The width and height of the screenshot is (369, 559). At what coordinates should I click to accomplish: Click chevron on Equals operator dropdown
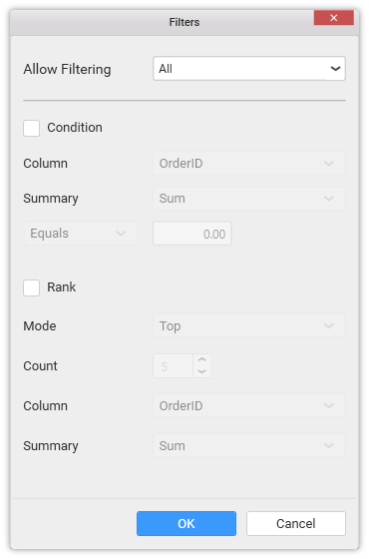click(x=121, y=234)
